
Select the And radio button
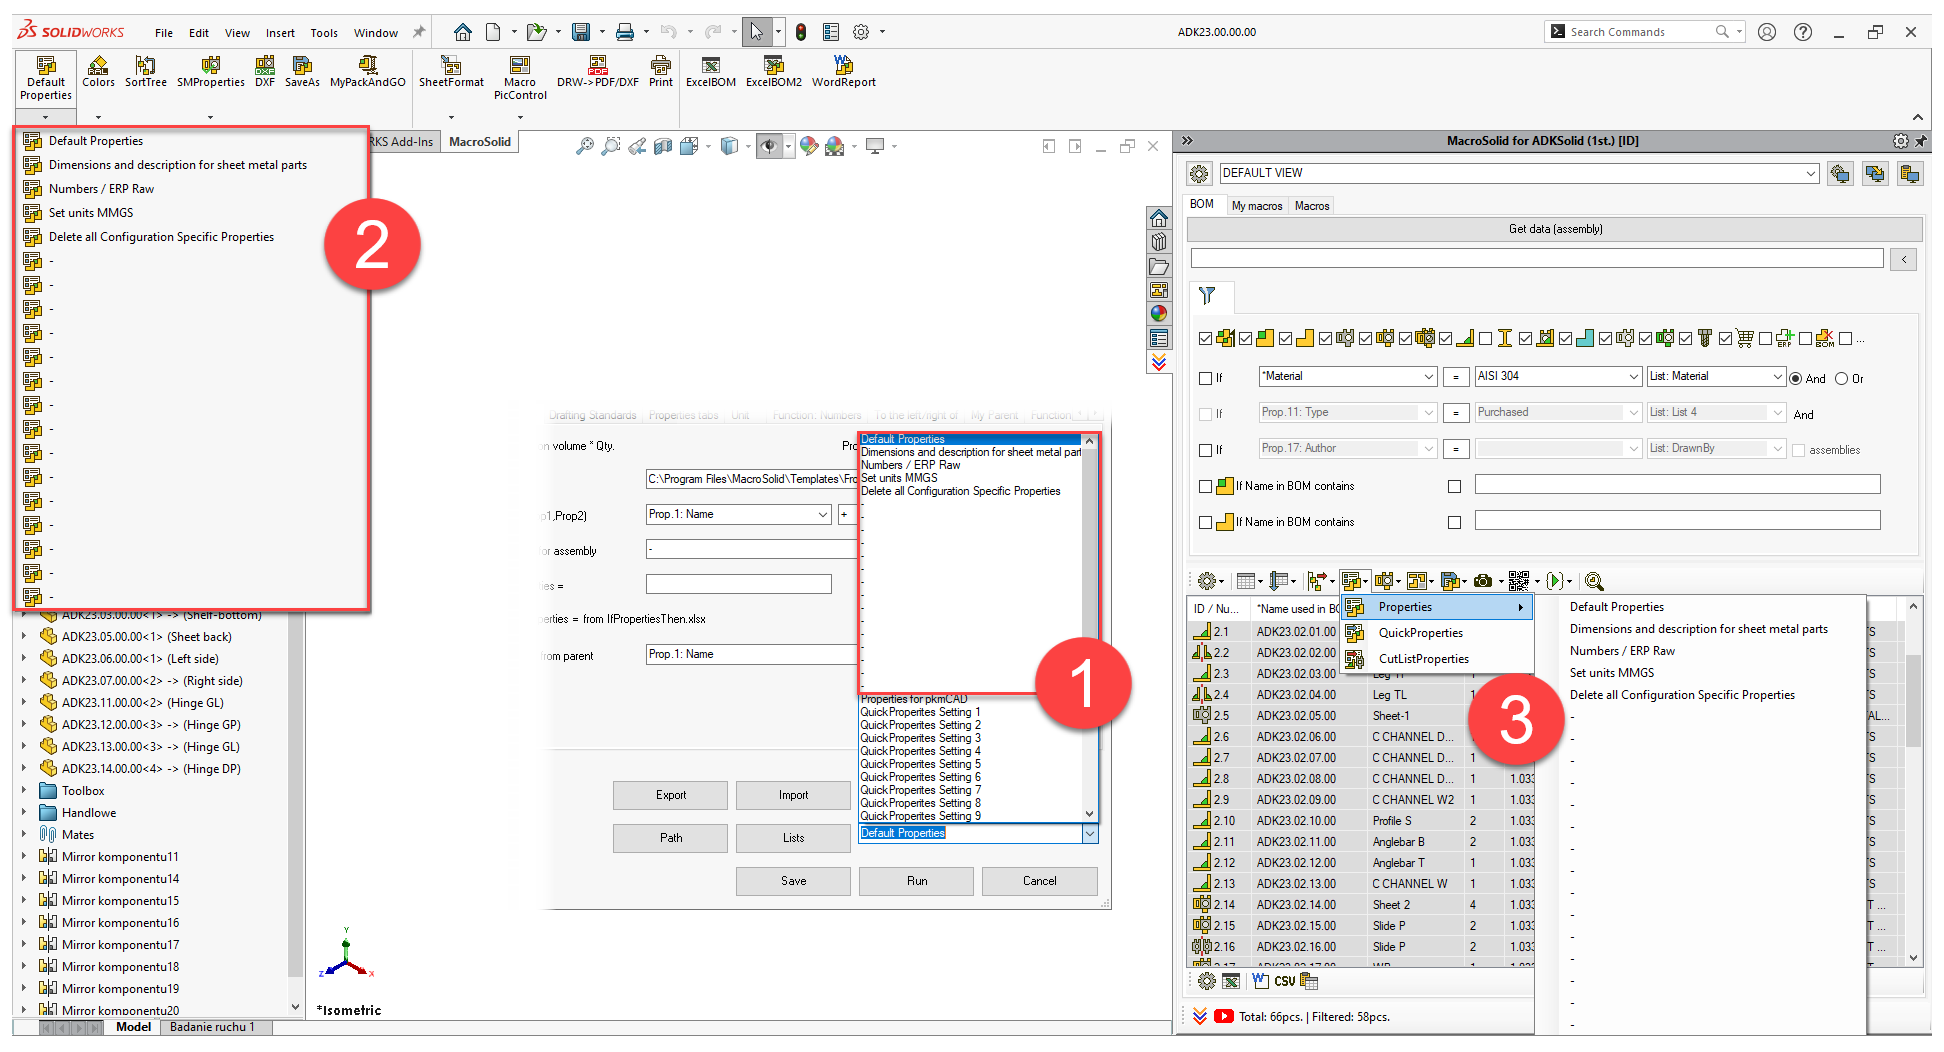(x=1796, y=378)
